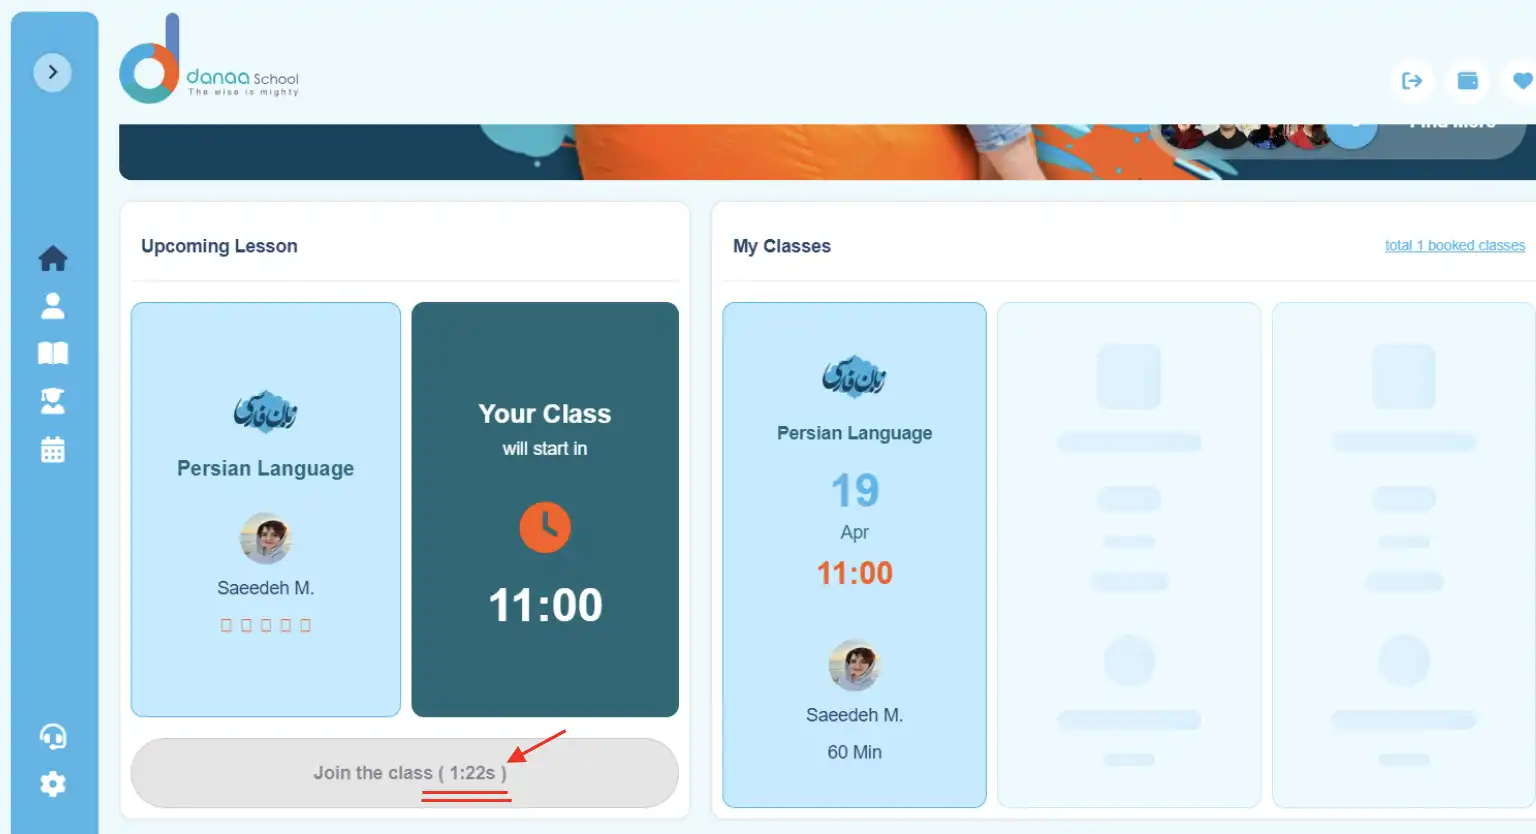Image resolution: width=1536 pixels, height=834 pixels.
Task: Select the 19 Apr Persian Language class card
Action: pos(855,555)
